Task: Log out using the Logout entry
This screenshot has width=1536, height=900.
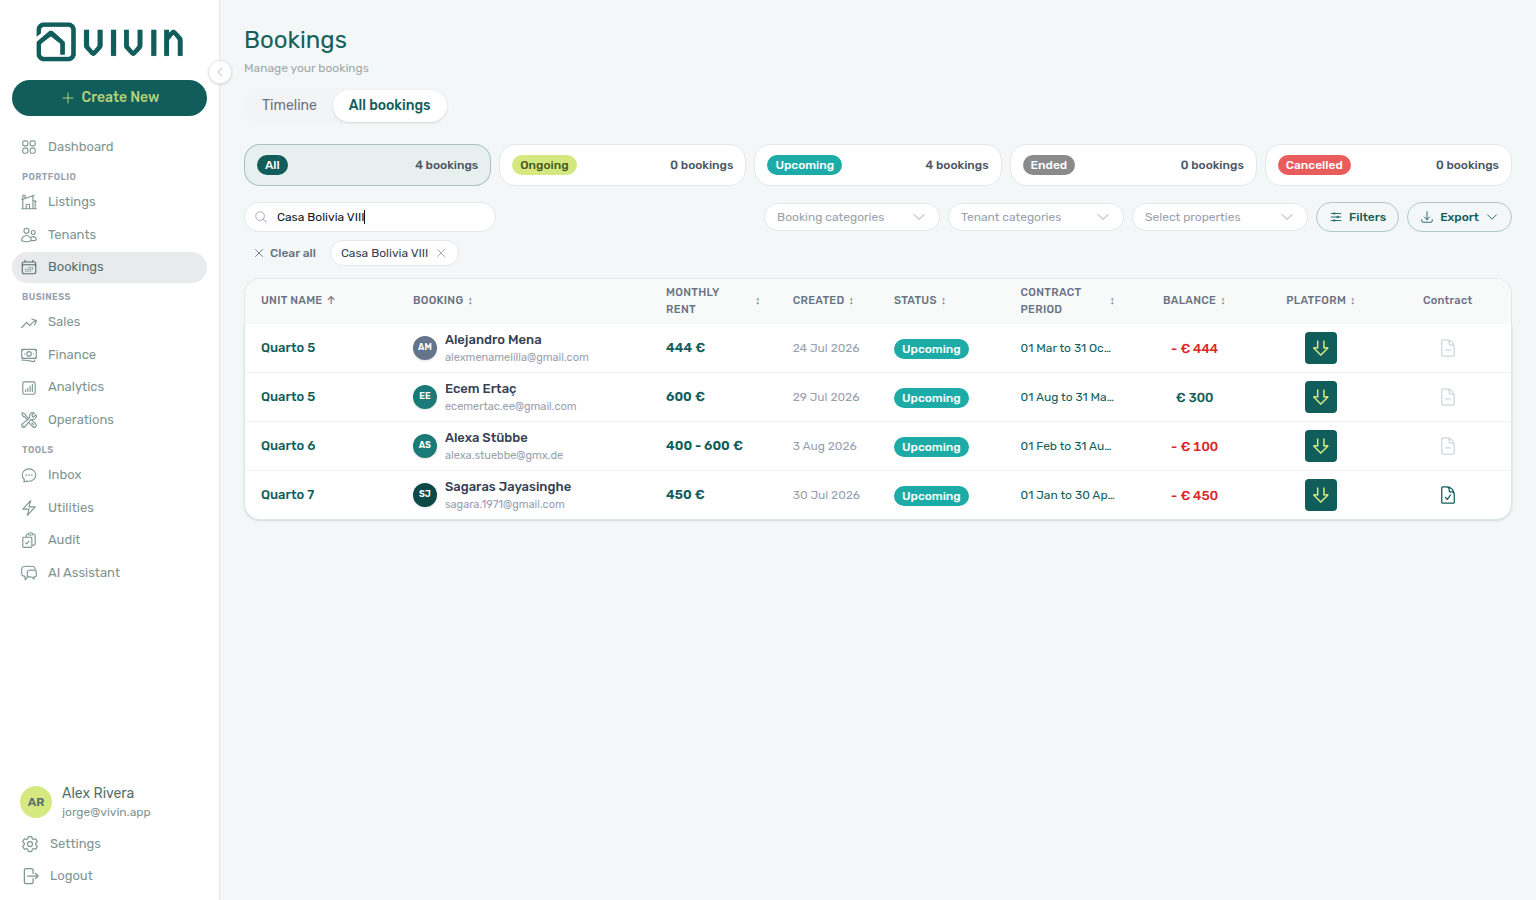Action: point(70,876)
